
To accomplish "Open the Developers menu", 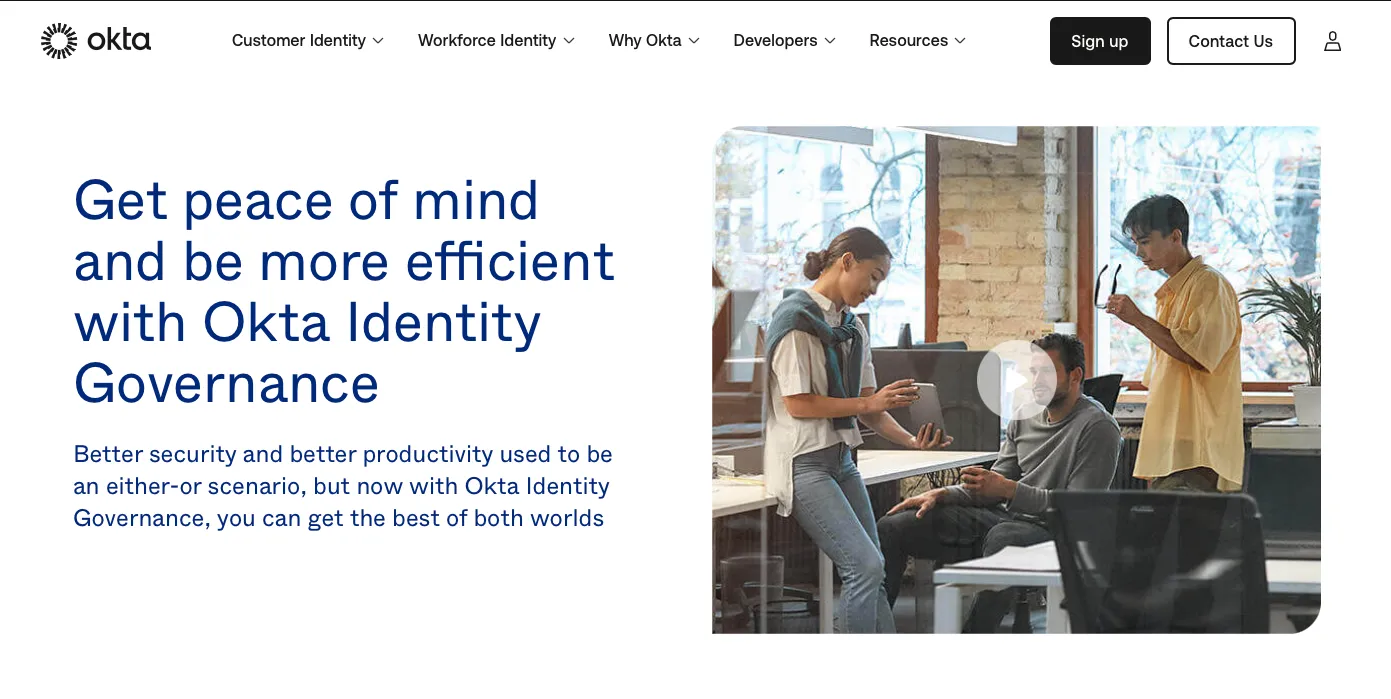I will point(785,41).
